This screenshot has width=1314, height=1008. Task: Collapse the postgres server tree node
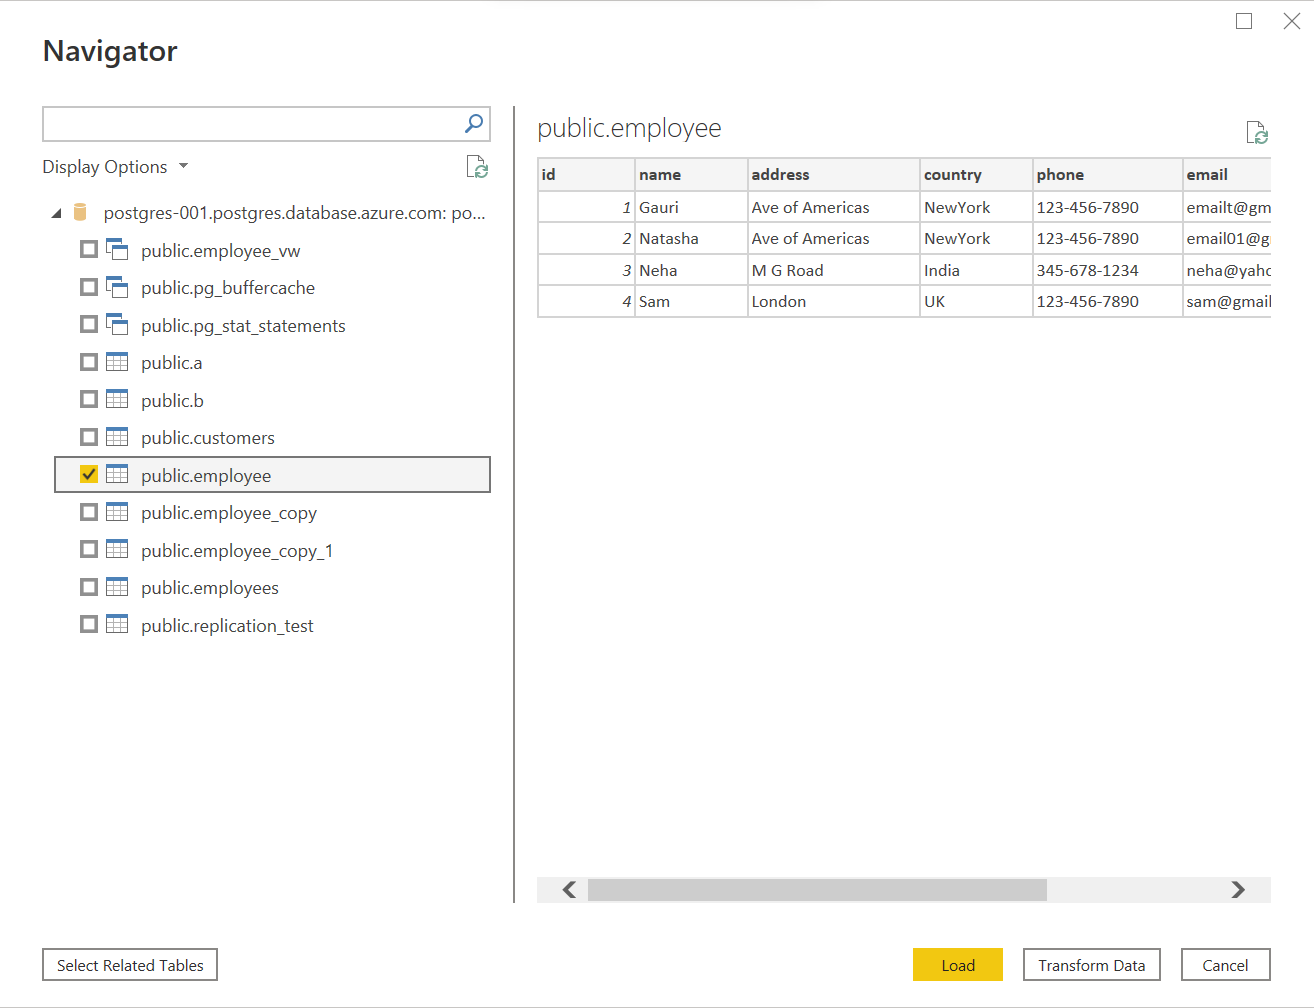(x=56, y=213)
